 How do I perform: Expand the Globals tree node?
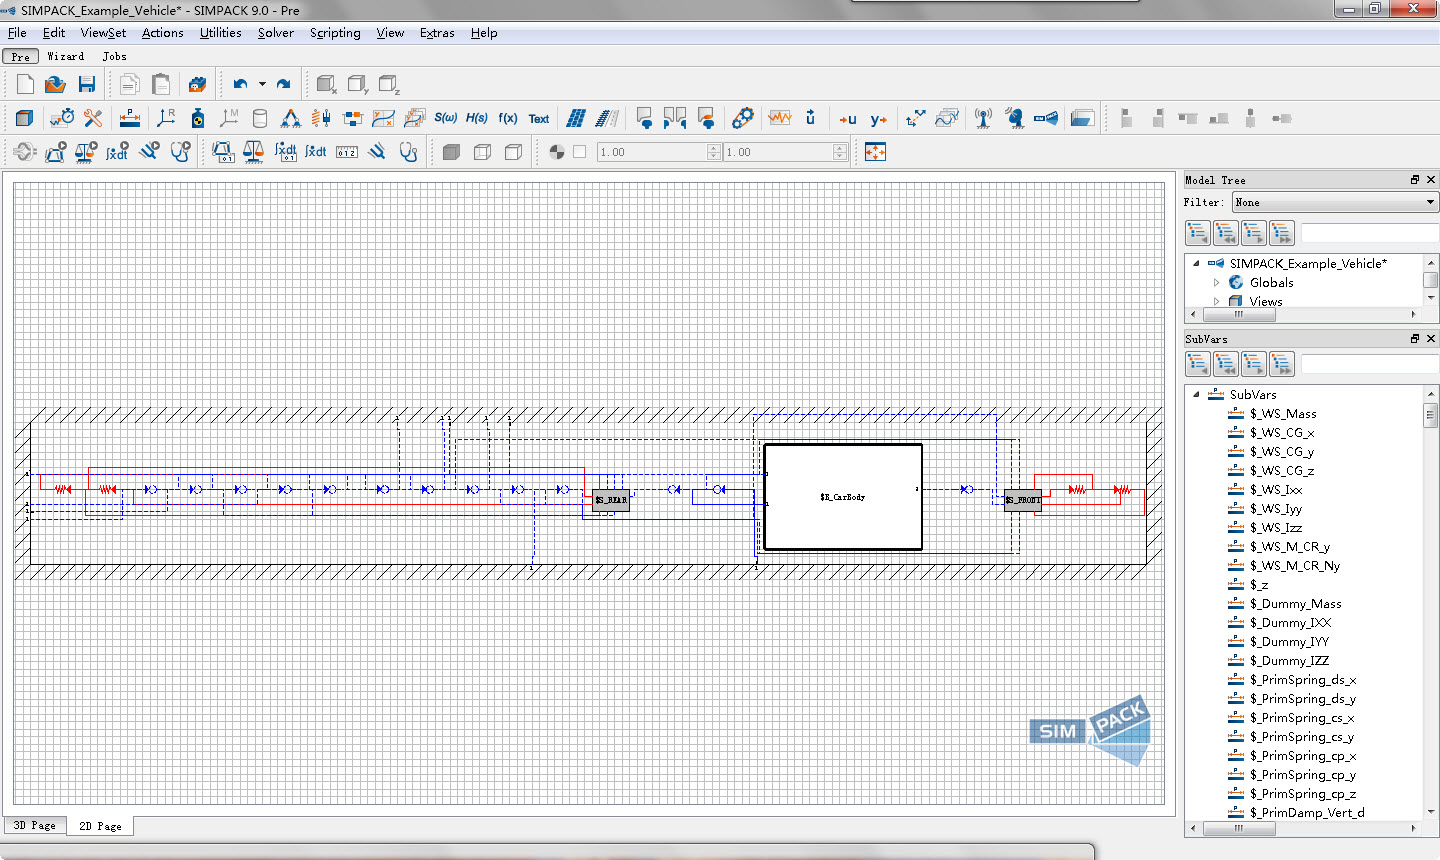[x=1216, y=283]
